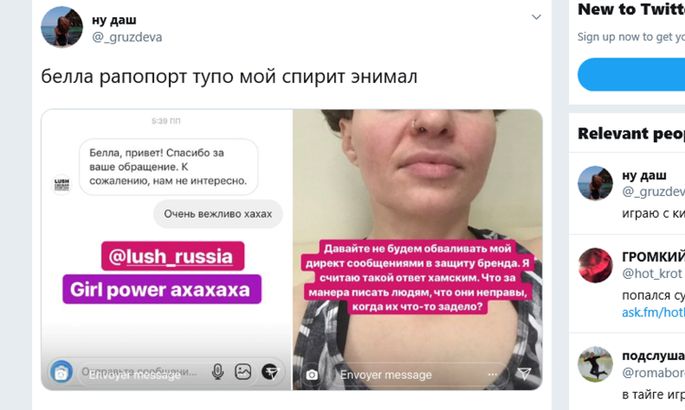Click the @lush_russia mention sticker
This screenshot has width=685, height=410.
click(173, 256)
